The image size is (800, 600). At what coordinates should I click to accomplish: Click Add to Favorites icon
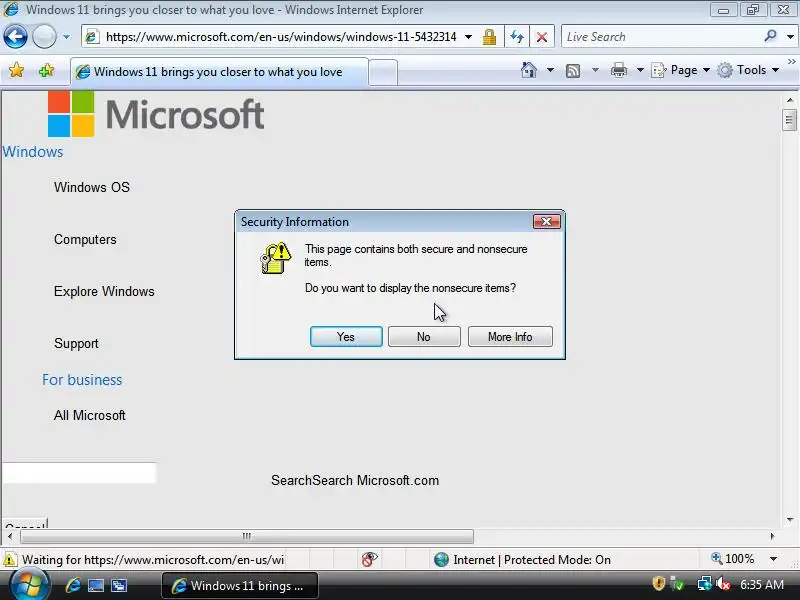point(46,70)
